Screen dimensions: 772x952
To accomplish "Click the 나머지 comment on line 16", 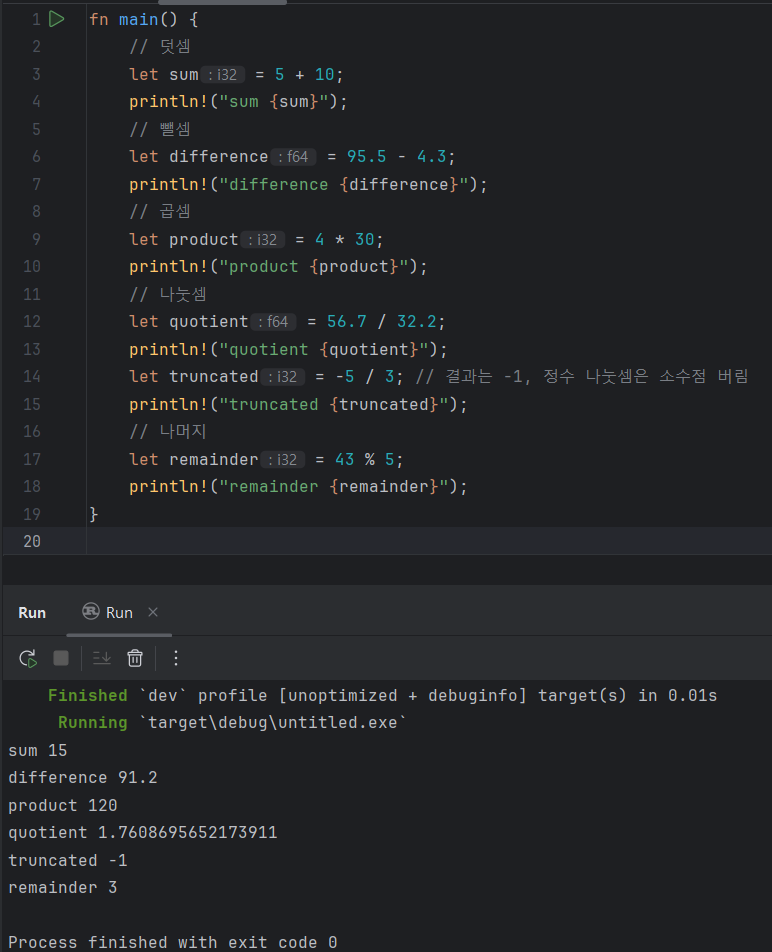I will (168, 432).
